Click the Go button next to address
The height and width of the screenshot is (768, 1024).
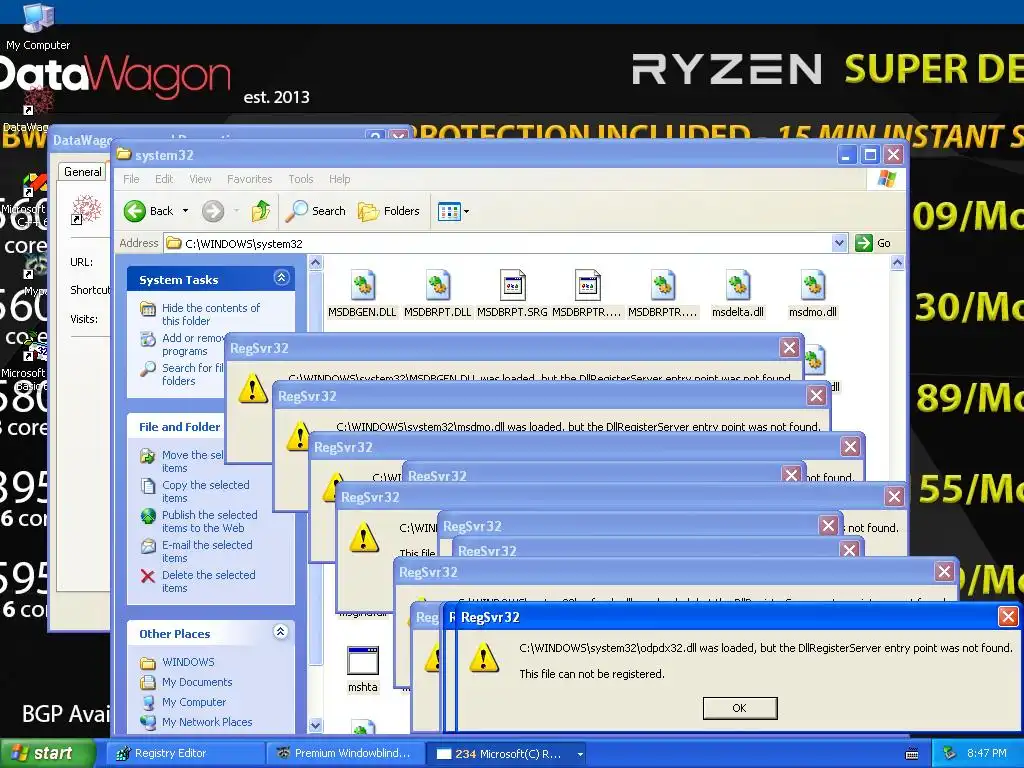[873, 243]
